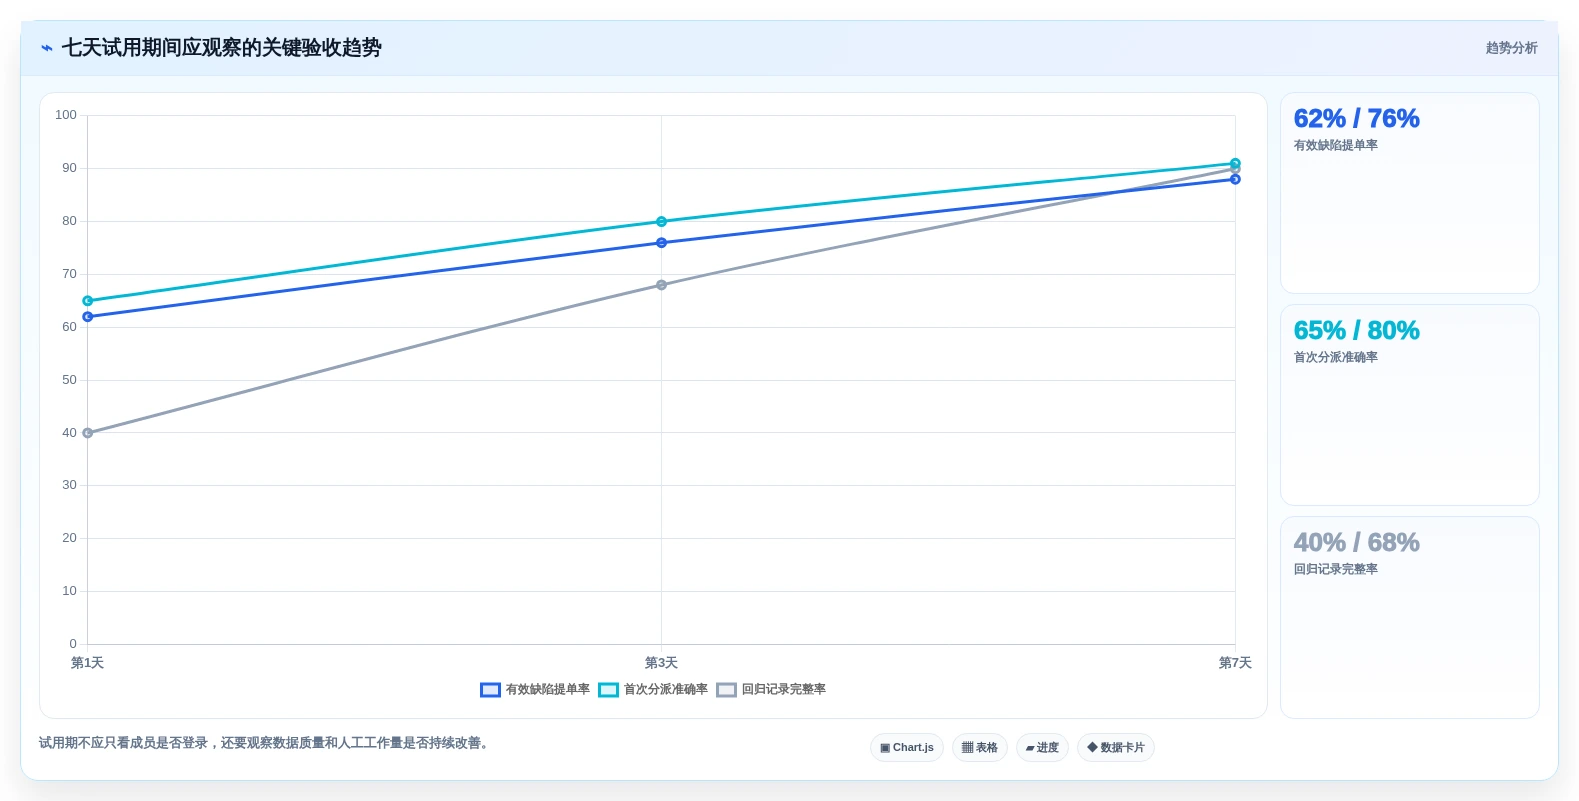Click the 65% / 80% card value
Viewport: 1579px width, 801px height.
click(1356, 331)
